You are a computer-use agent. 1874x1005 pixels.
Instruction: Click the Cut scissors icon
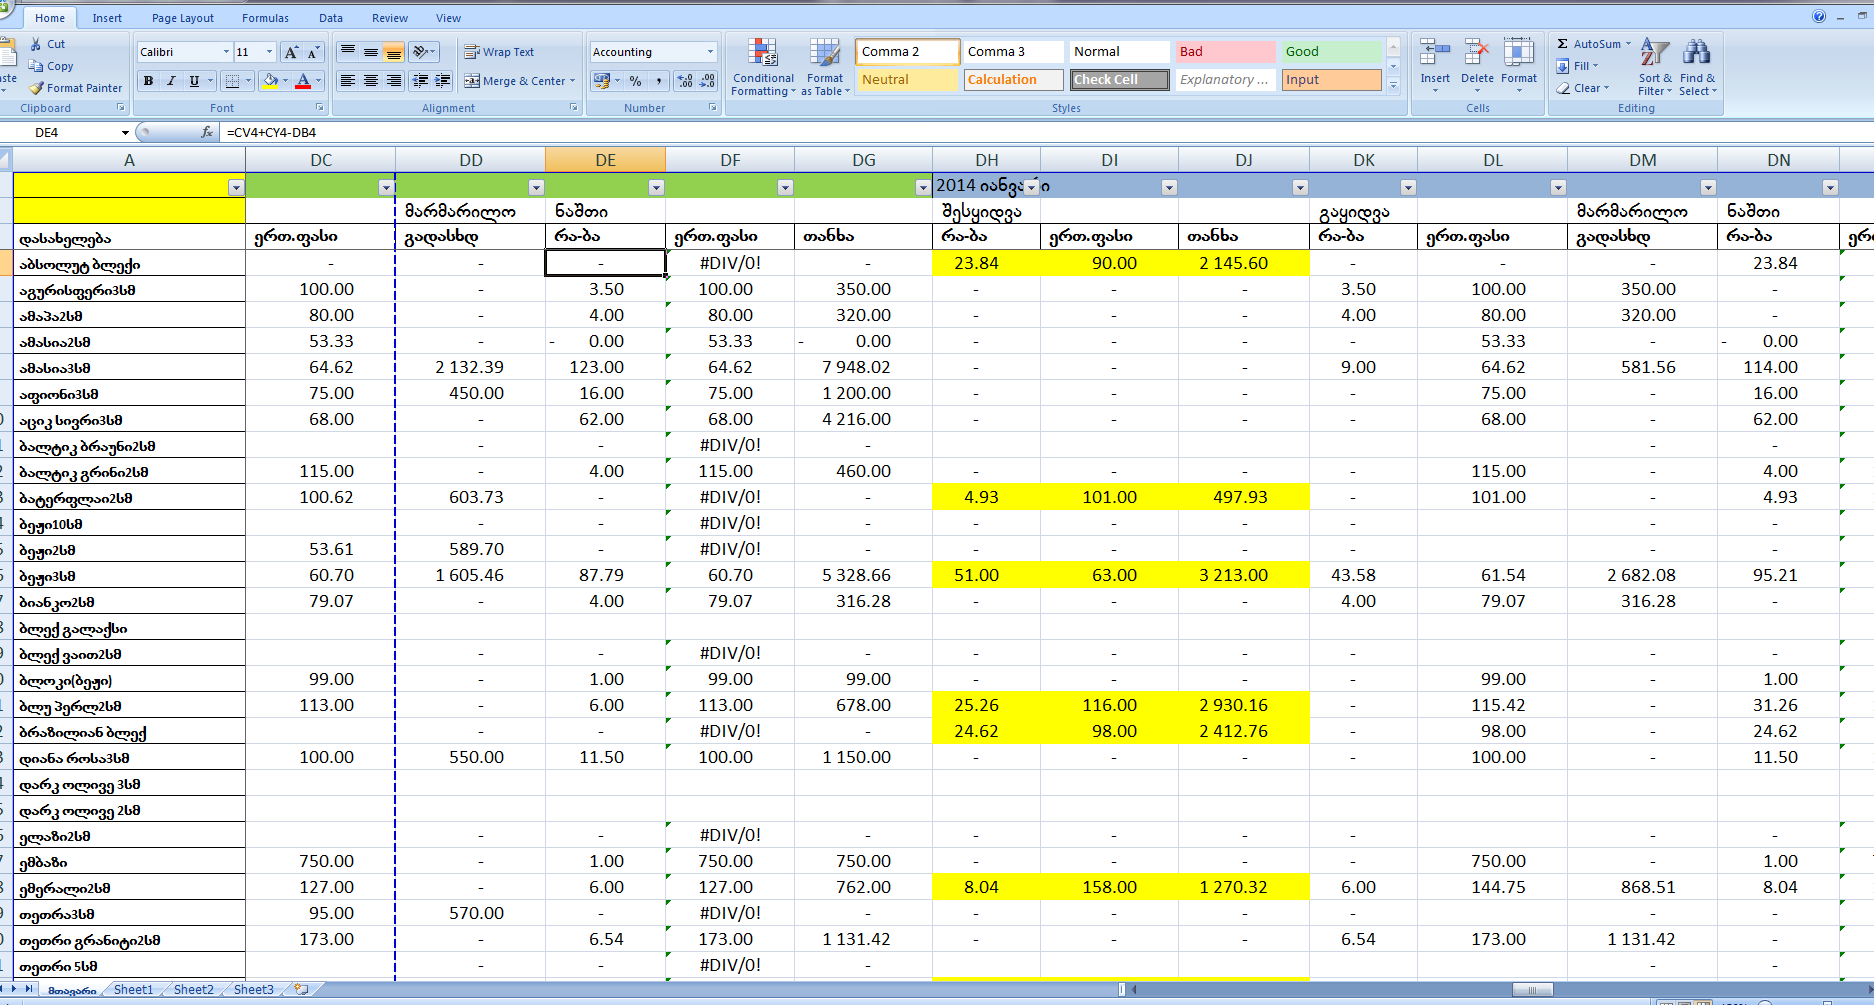pos(36,44)
